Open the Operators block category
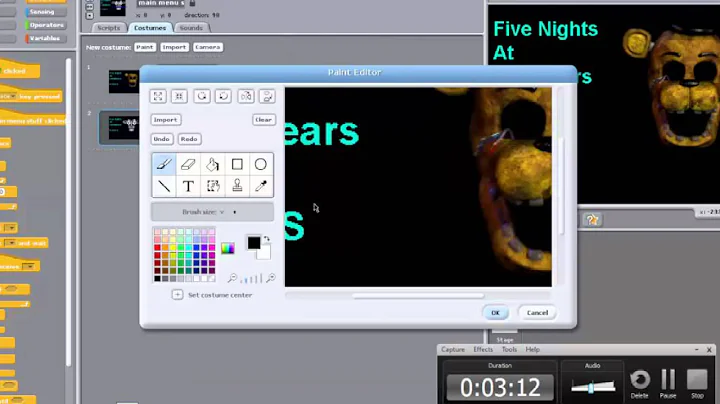Image resolution: width=720 pixels, height=404 pixels. tap(46, 25)
